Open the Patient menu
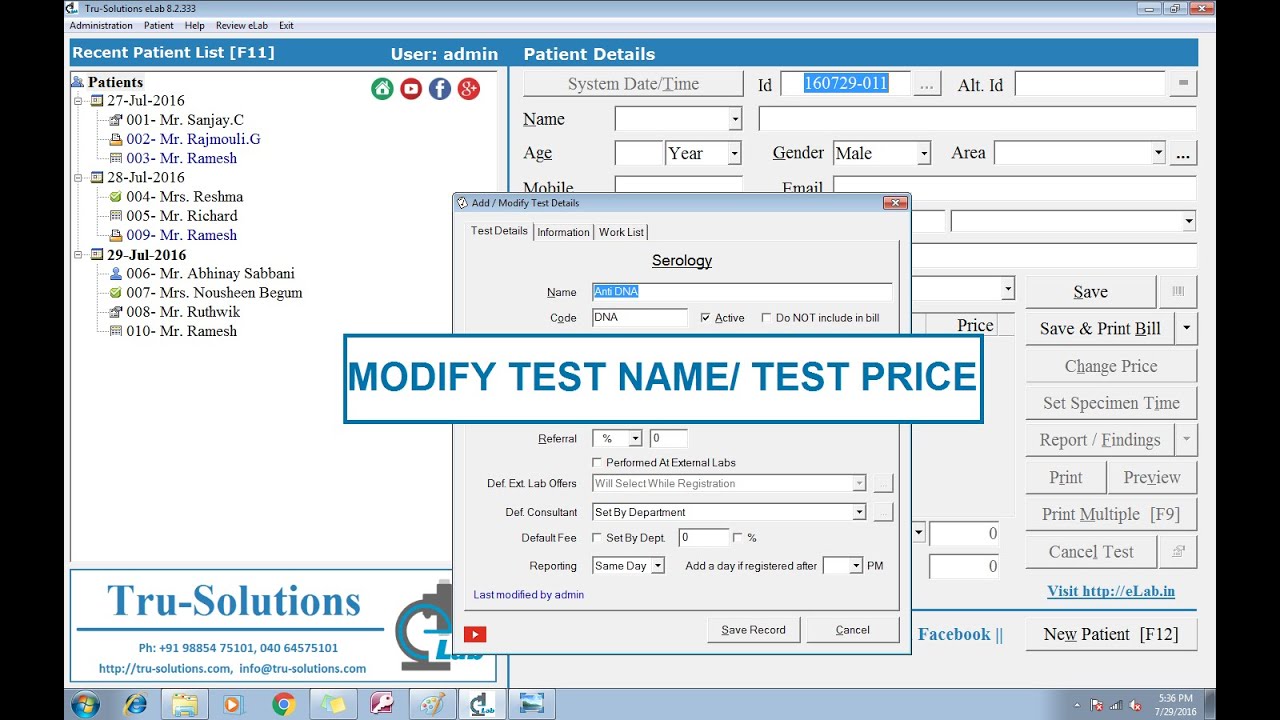Viewport: 1280px width, 720px height. (x=158, y=25)
